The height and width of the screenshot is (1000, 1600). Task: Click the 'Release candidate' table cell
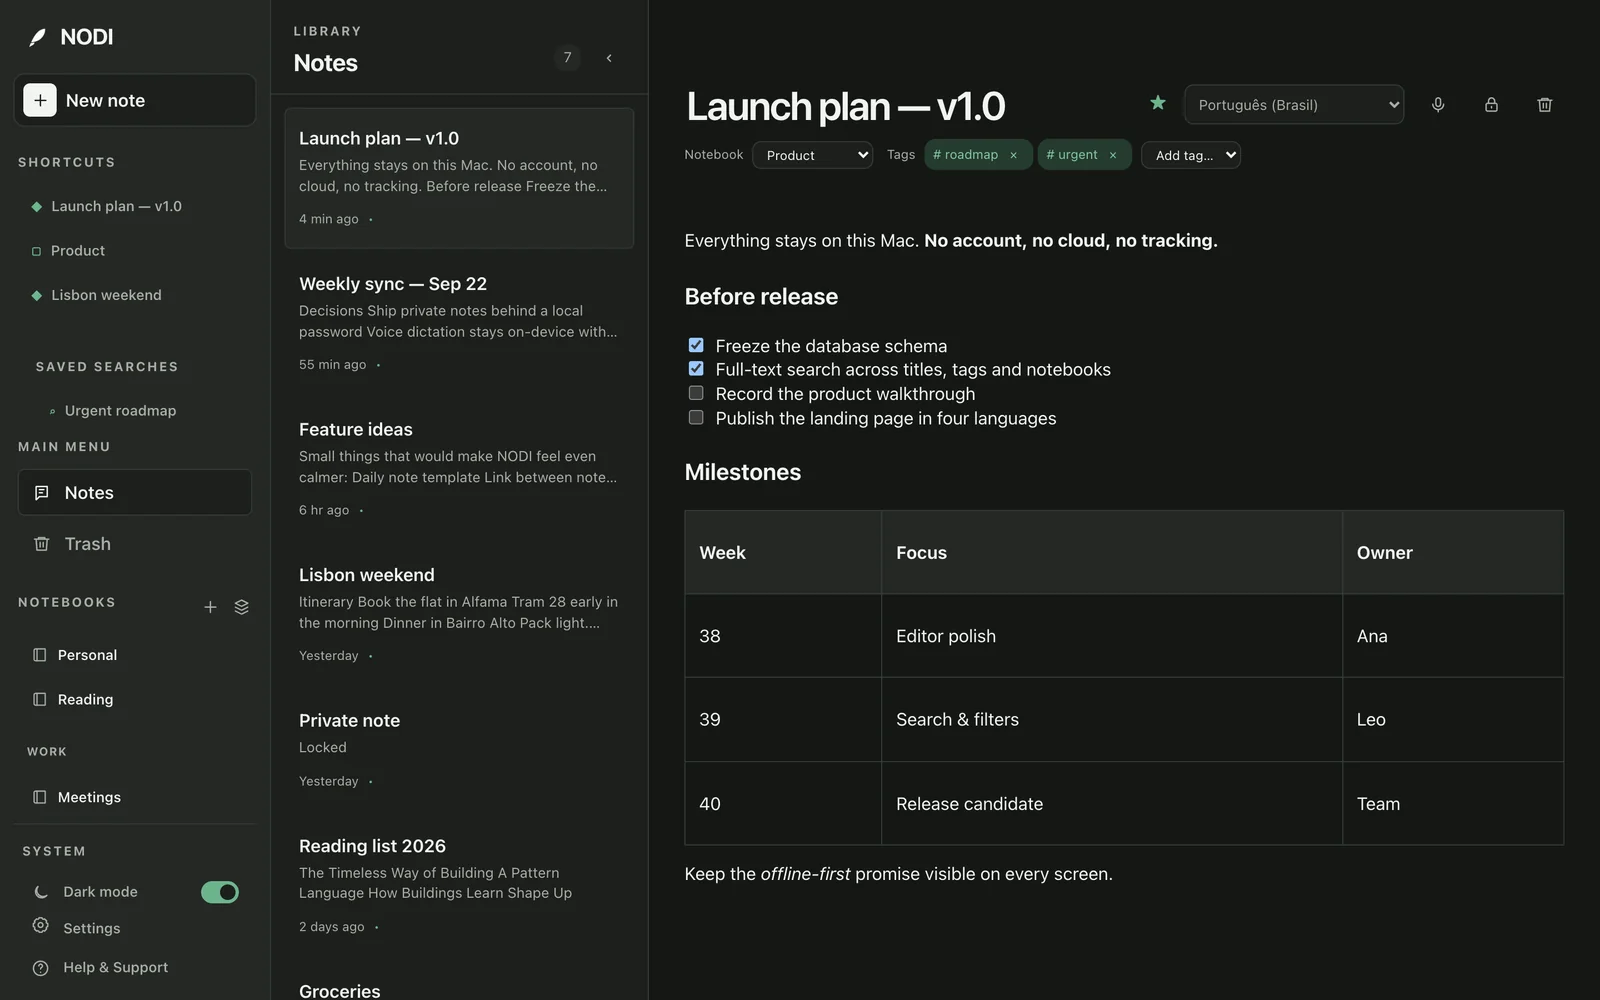(1112, 804)
